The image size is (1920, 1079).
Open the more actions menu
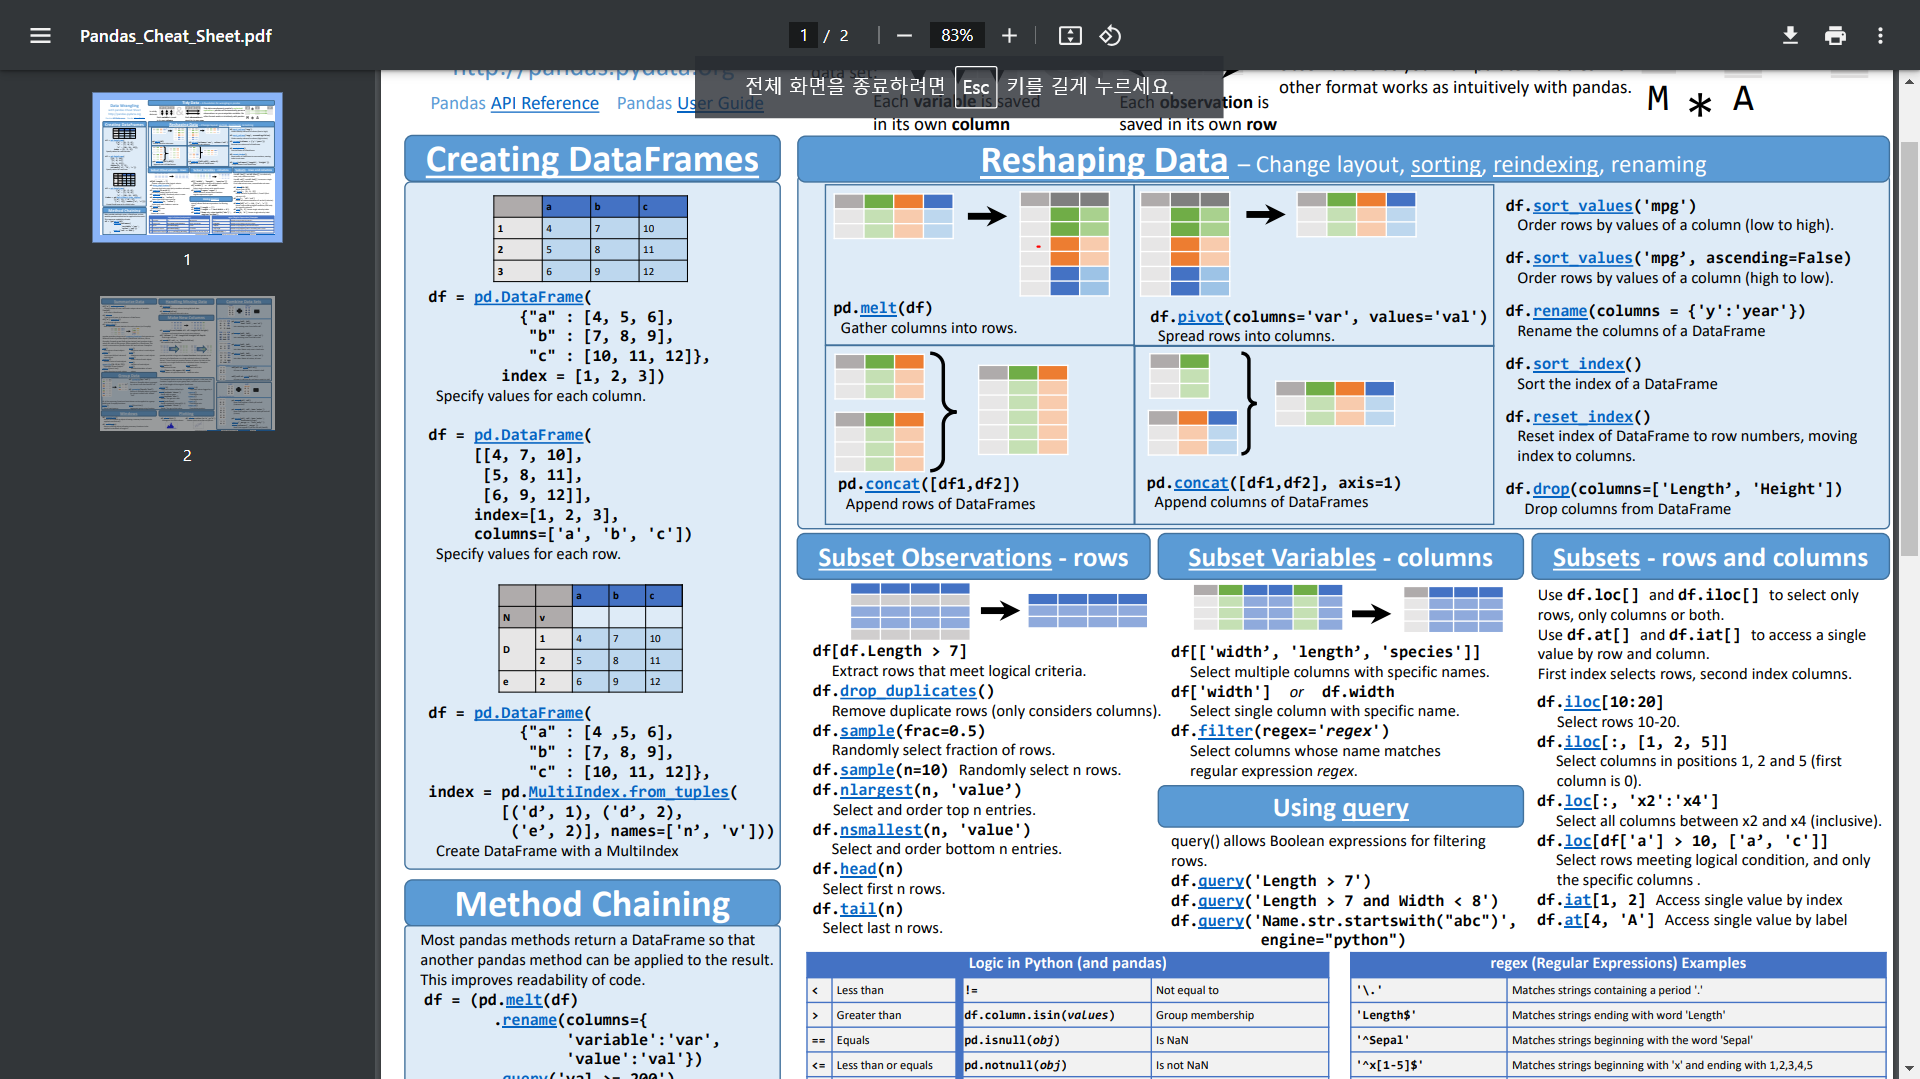[1880, 36]
